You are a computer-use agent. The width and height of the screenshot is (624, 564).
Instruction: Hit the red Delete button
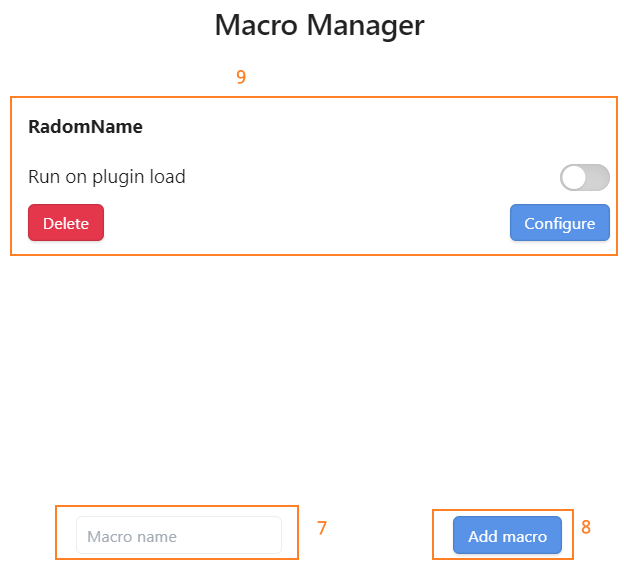[66, 223]
